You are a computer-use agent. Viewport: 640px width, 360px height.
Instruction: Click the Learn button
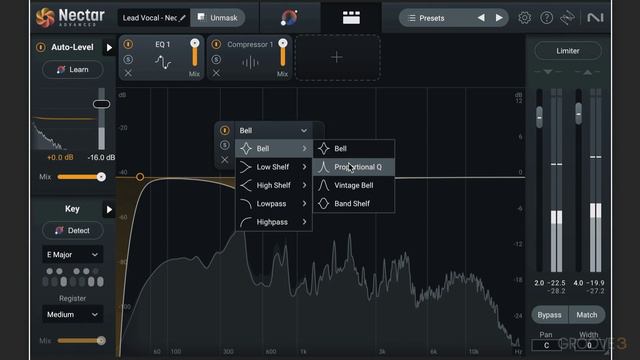pyautogui.click(x=73, y=69)
